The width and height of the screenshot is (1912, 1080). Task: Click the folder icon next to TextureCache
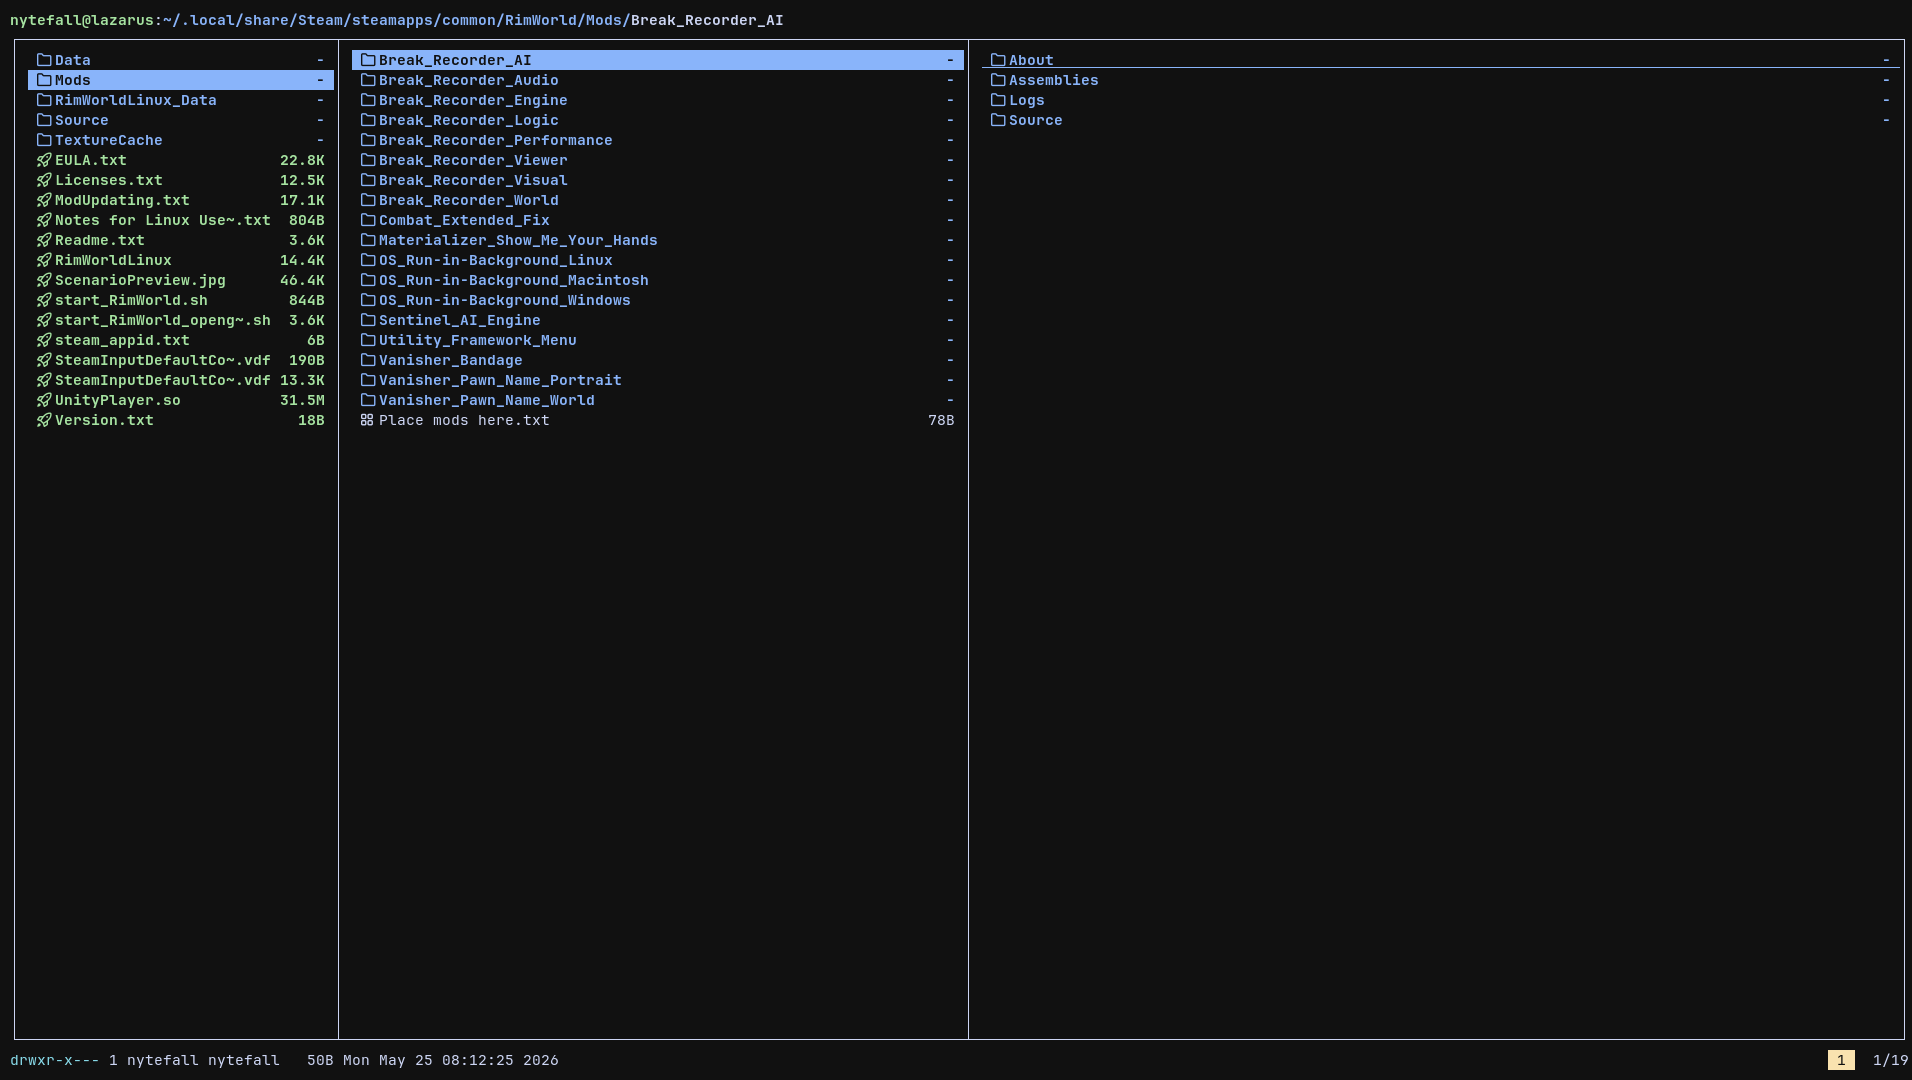pos(44,140)
